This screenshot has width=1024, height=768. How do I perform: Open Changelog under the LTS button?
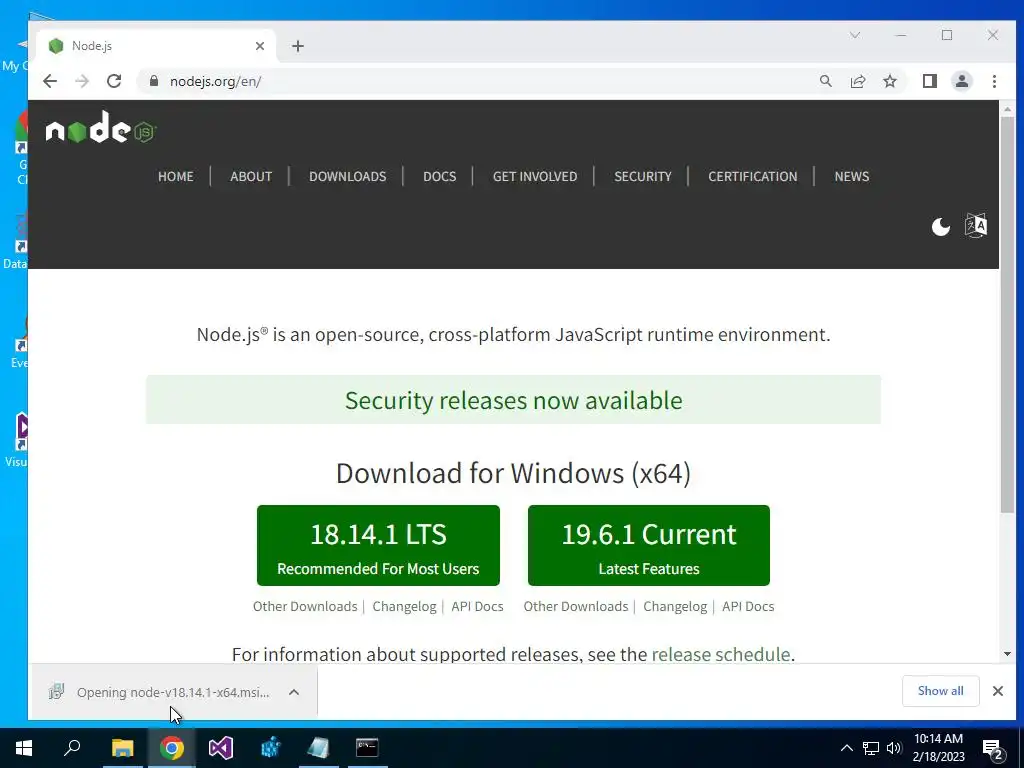click(x=404, y=606)
